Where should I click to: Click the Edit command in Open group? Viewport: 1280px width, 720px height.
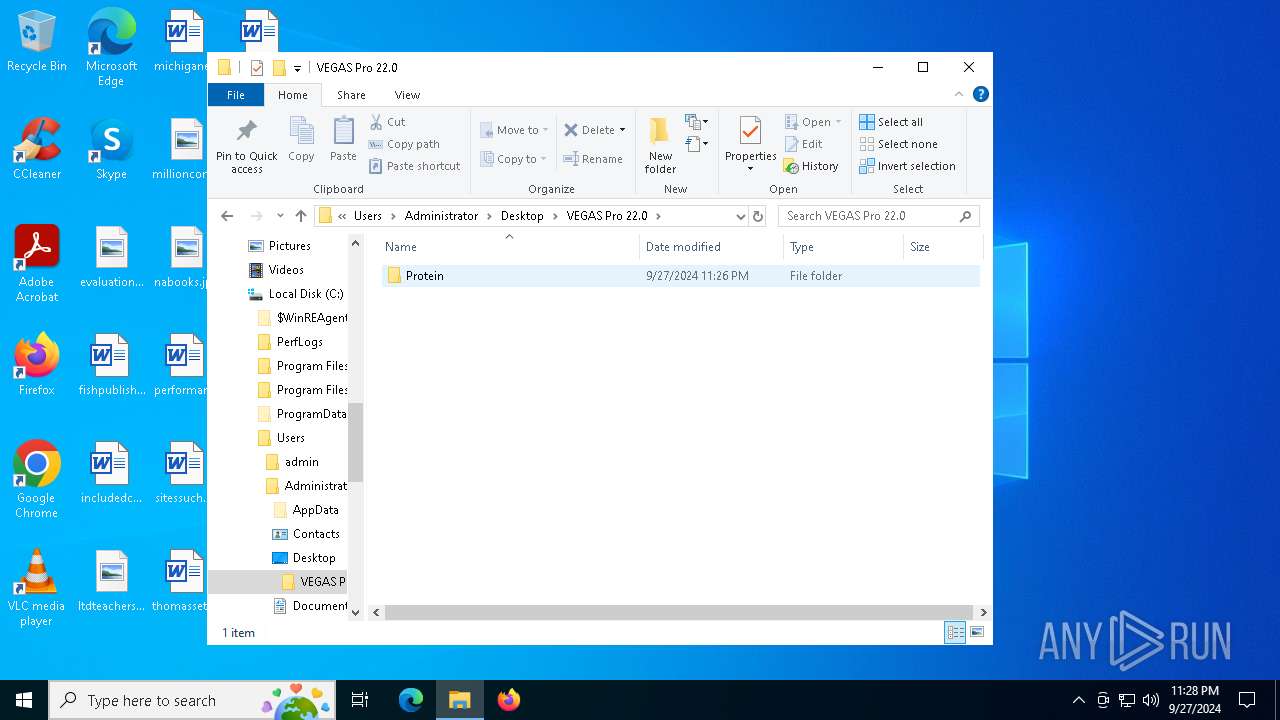point(803,144)
